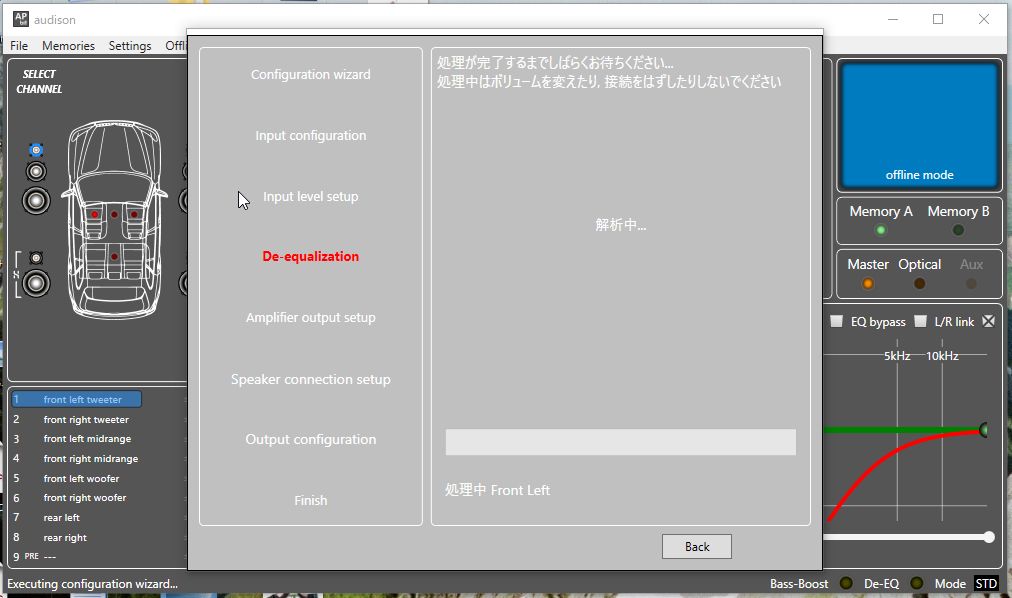The width and height of the screenshot is (1012, 598).
Task: Click the De-EQ status LED
Action: (x=916, y=583)
